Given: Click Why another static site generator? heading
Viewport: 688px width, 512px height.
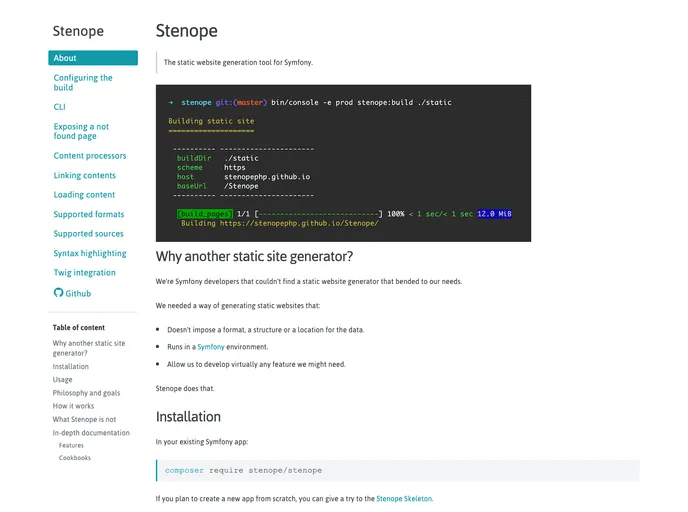Looking at the screenshot, I should pos(254,256).
